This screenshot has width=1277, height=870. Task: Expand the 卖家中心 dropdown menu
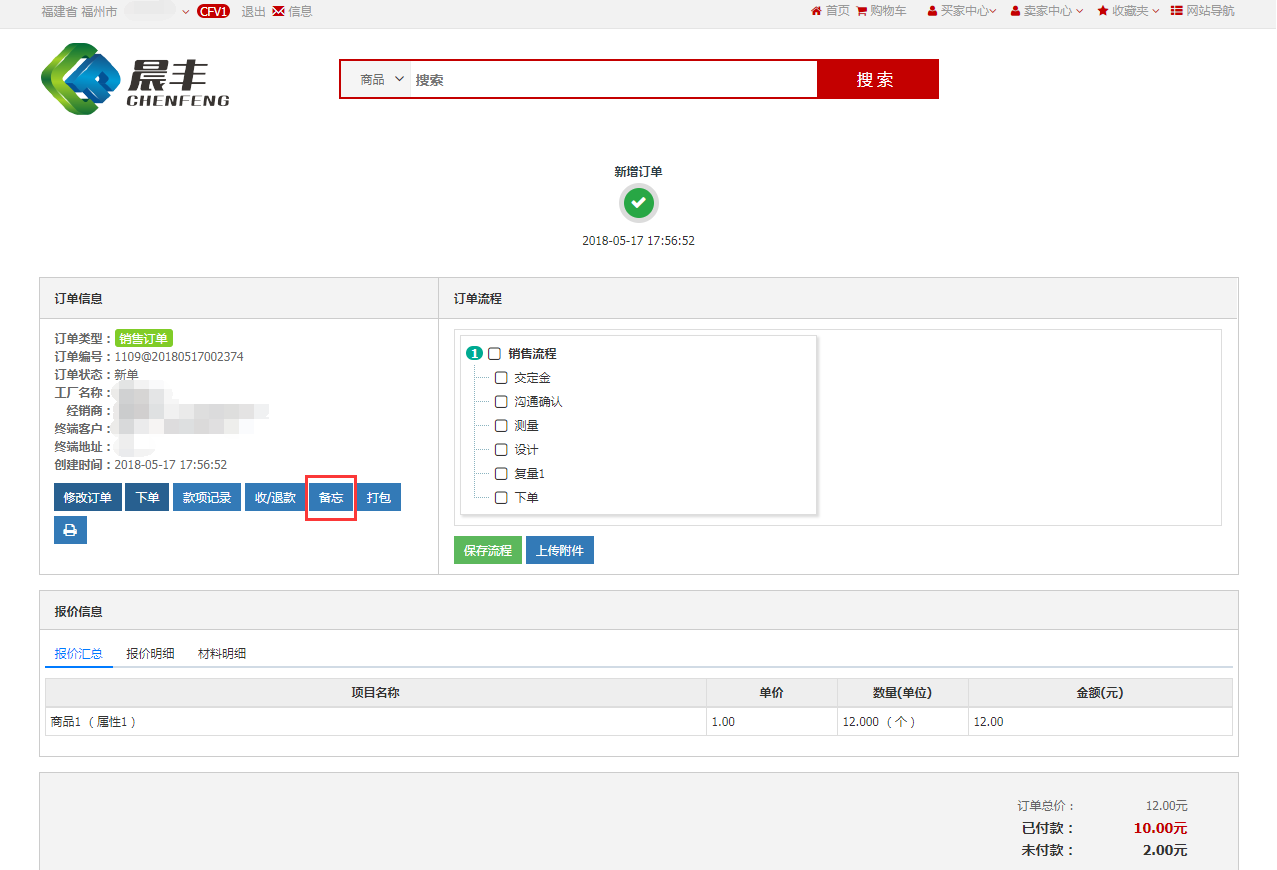pyautogui.click(x=1046, y=11)
